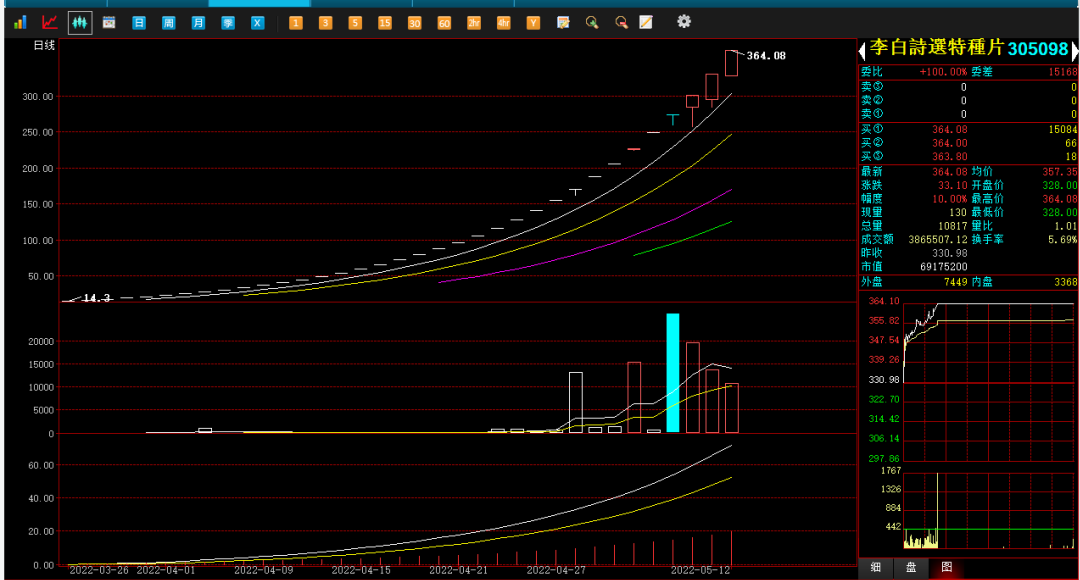The height and width of the screenshot is (580, 1080).
Task: Open settings gear icon
Action: pyautogui.click(x=683, y=21)
